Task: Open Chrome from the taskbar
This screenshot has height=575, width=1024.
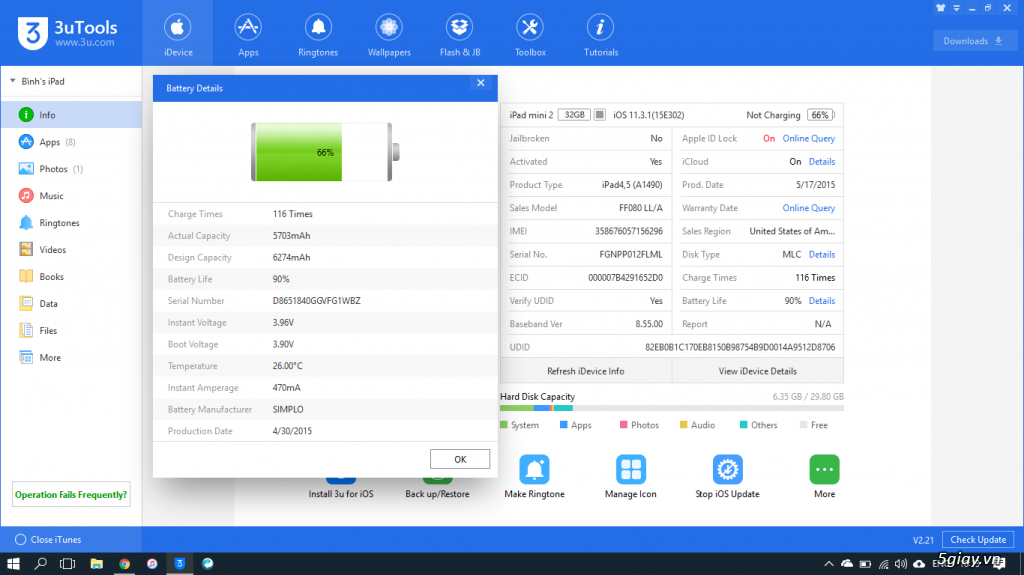Action: (x=124, y=563)
